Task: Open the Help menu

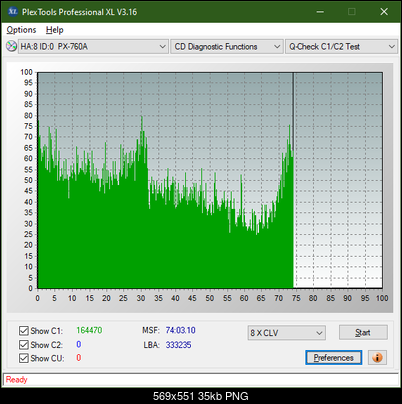Action: pos(55,30)
